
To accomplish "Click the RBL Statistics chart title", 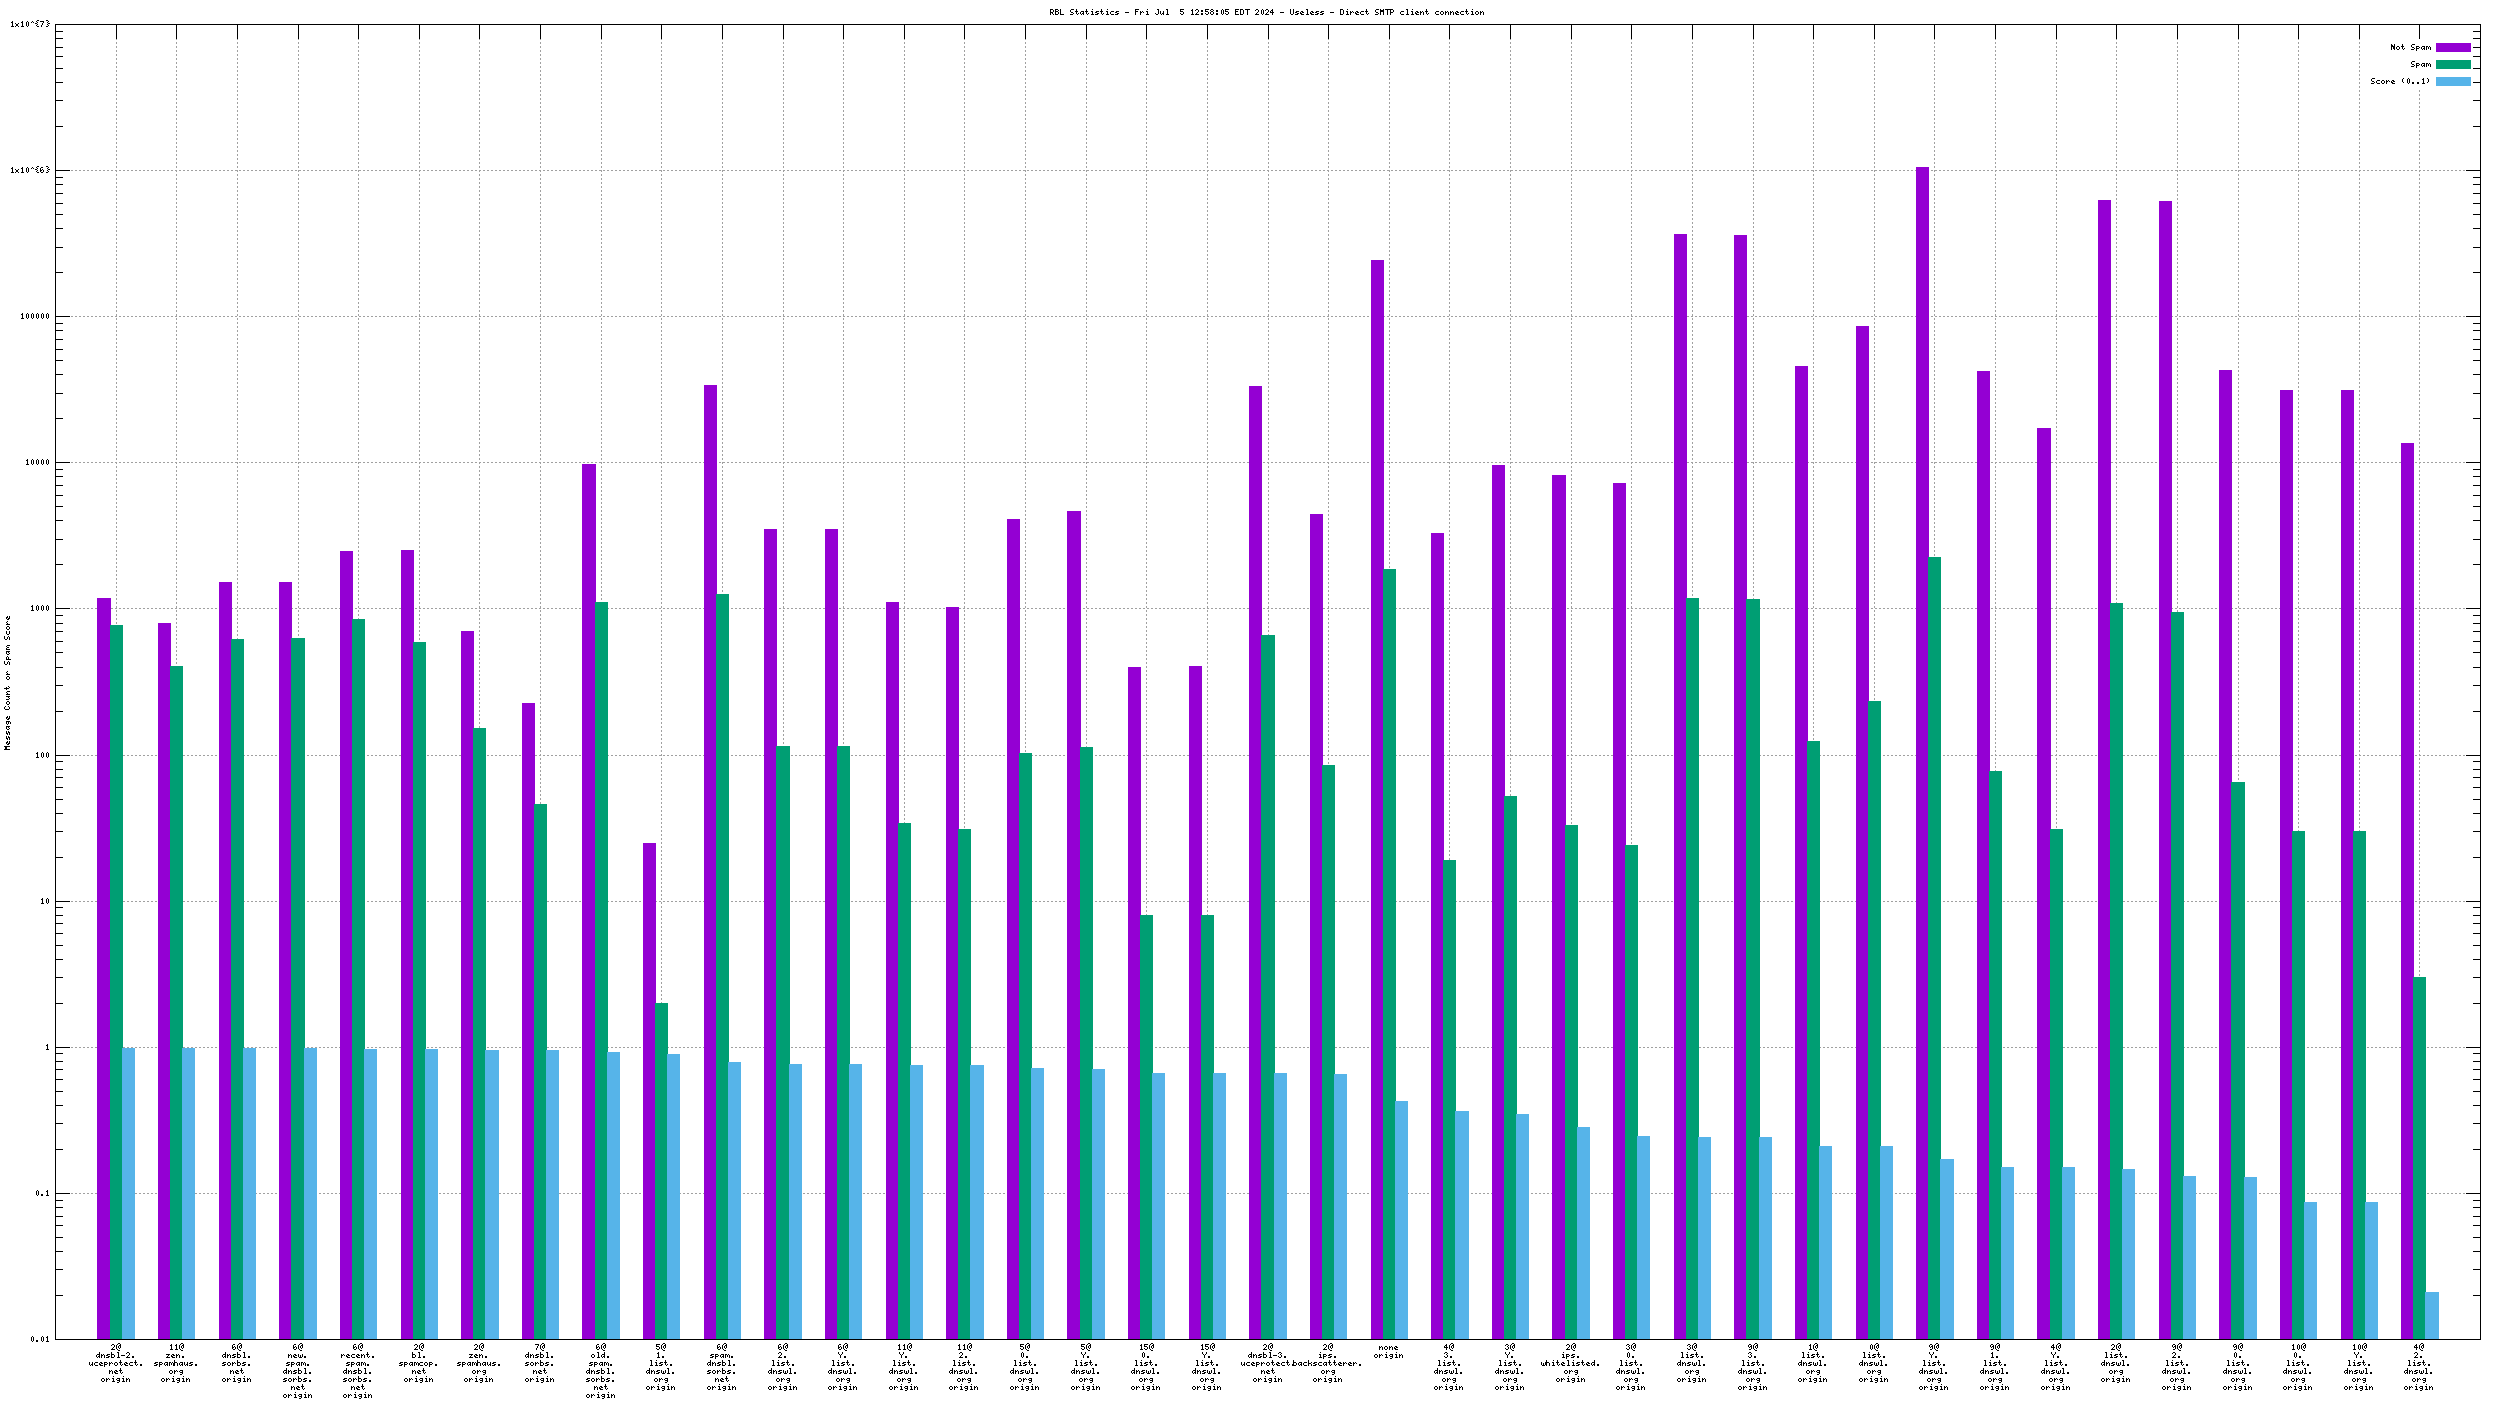I will point(1266,12).
